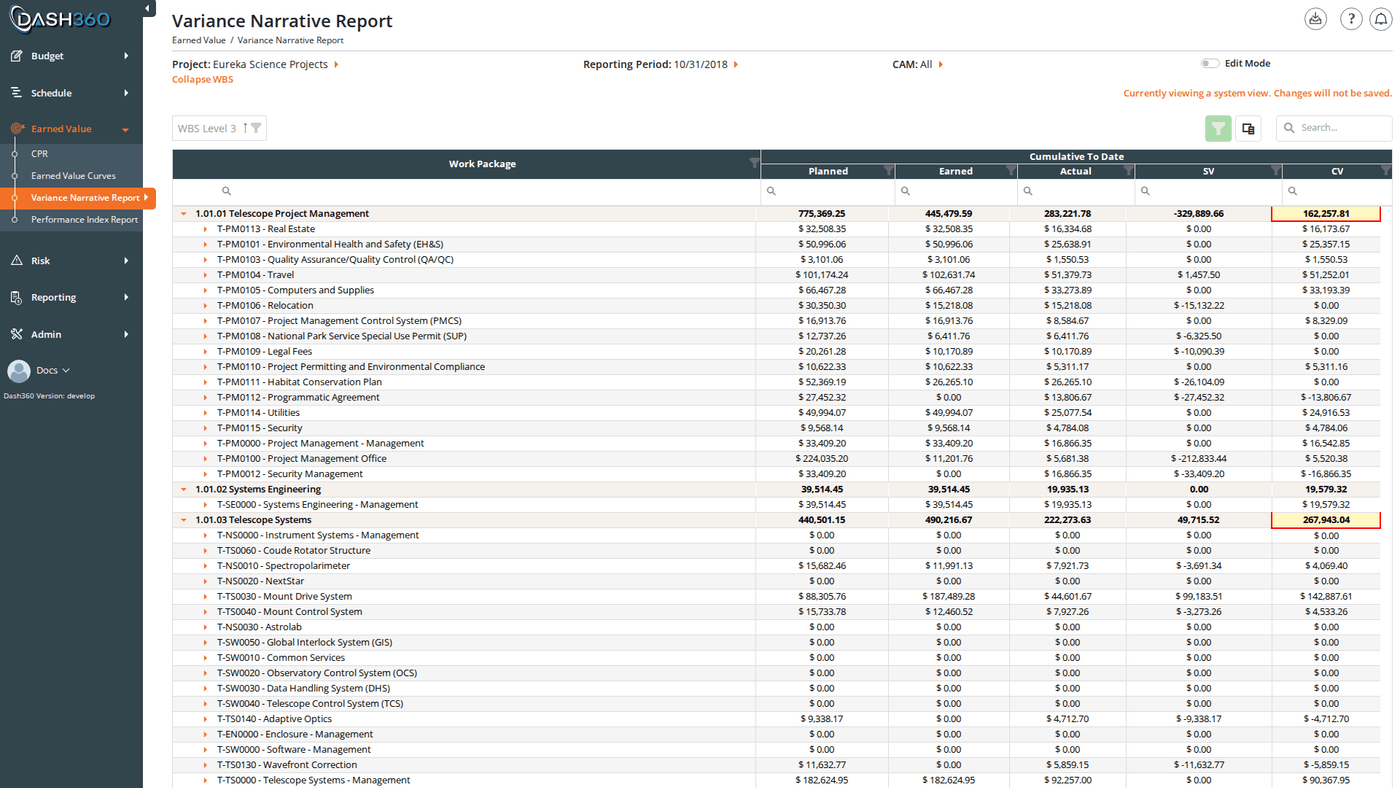Toggle the Edit Mode switch

click(1210, 63)
